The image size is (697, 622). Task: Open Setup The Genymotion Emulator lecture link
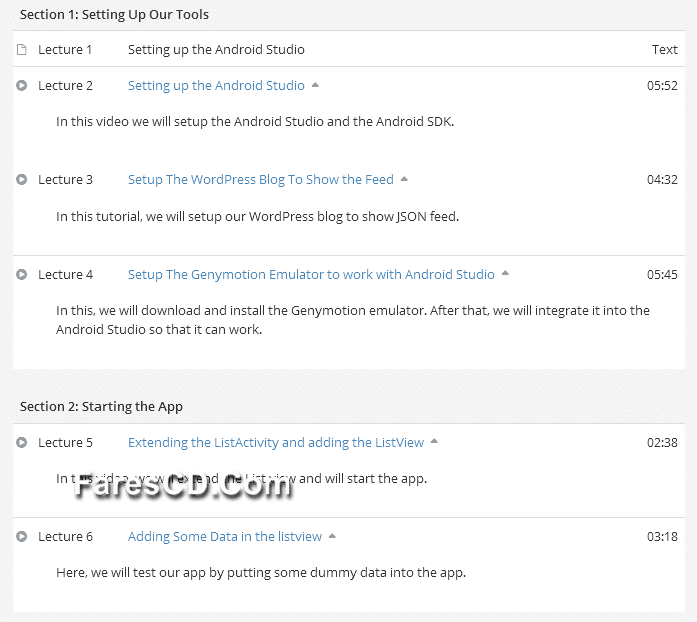click(311, 275)
